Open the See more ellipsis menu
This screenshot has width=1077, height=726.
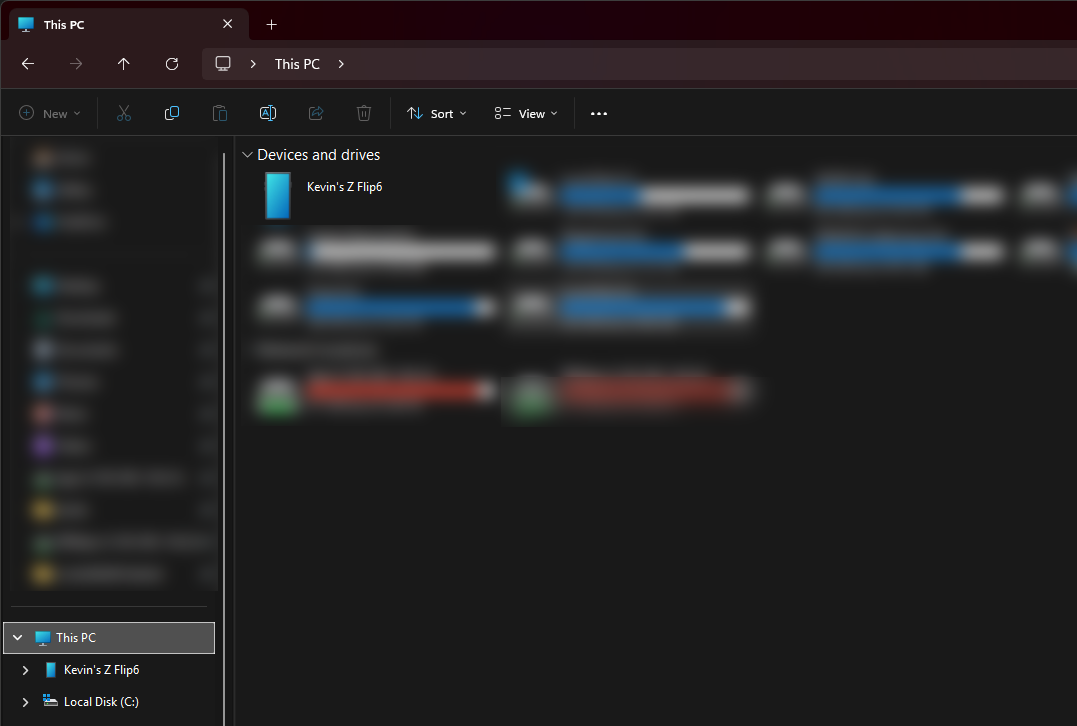(x=599, y=113)
